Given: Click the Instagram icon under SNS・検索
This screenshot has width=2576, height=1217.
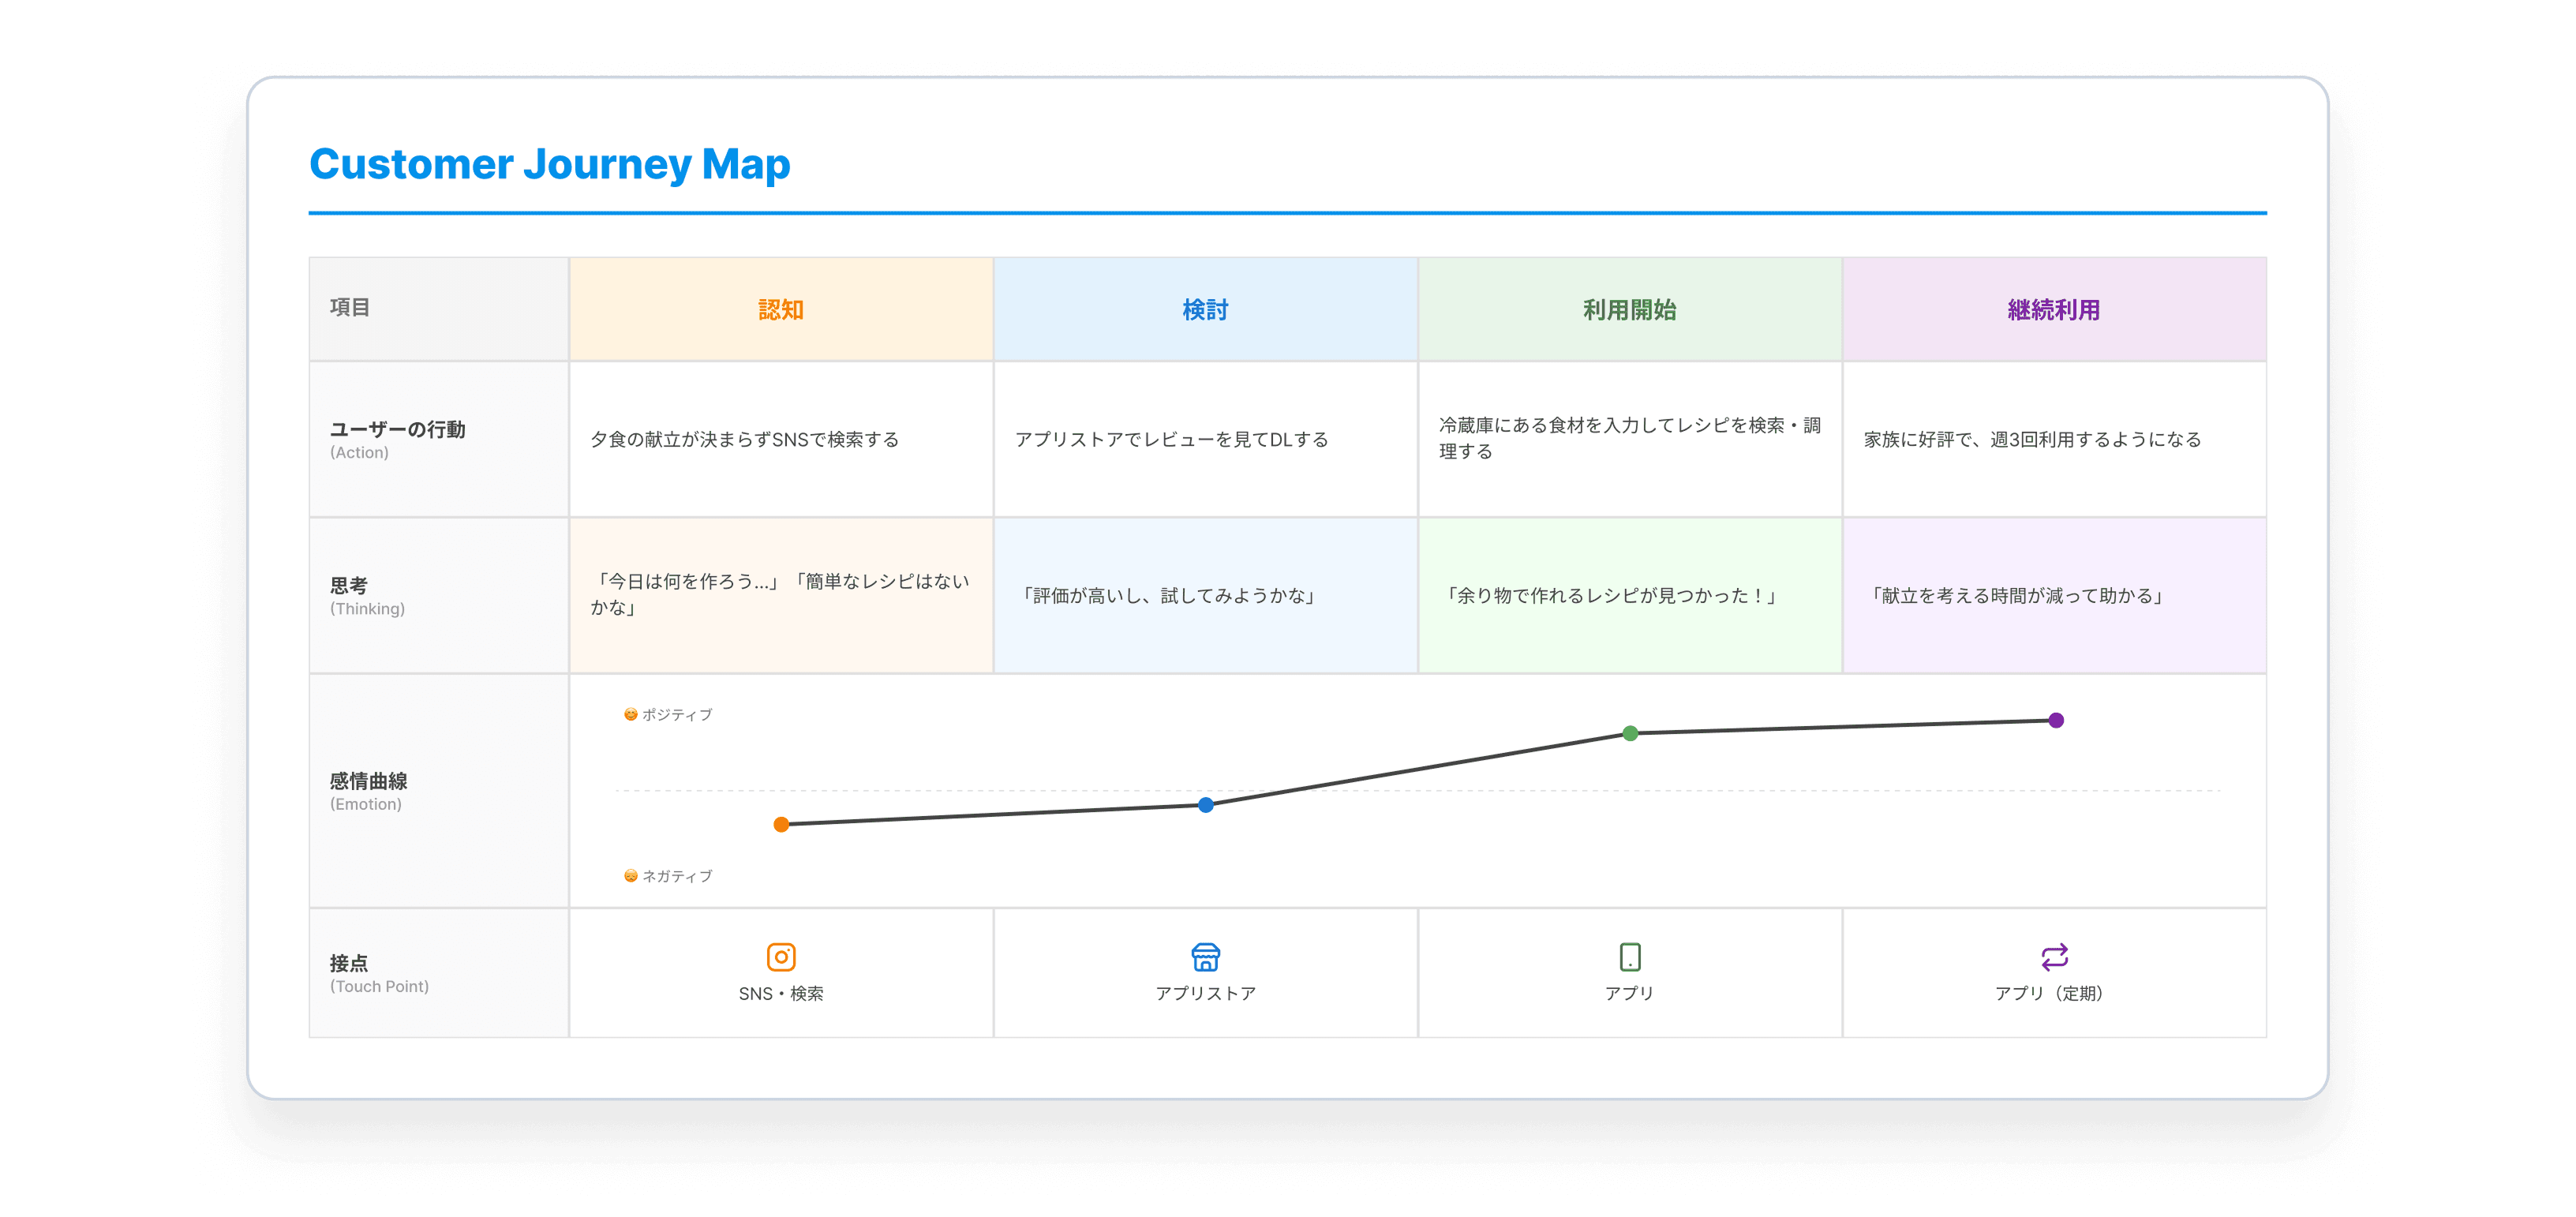Looking at the screenshot, I should [781, 956].
